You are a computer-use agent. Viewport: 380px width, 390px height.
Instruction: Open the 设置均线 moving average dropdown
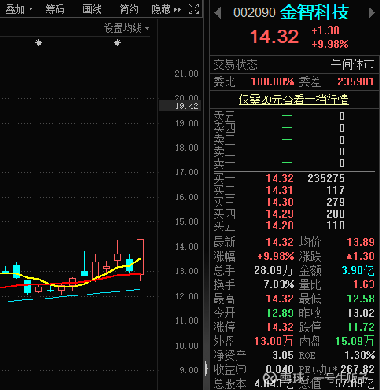[x=126, y=28]
